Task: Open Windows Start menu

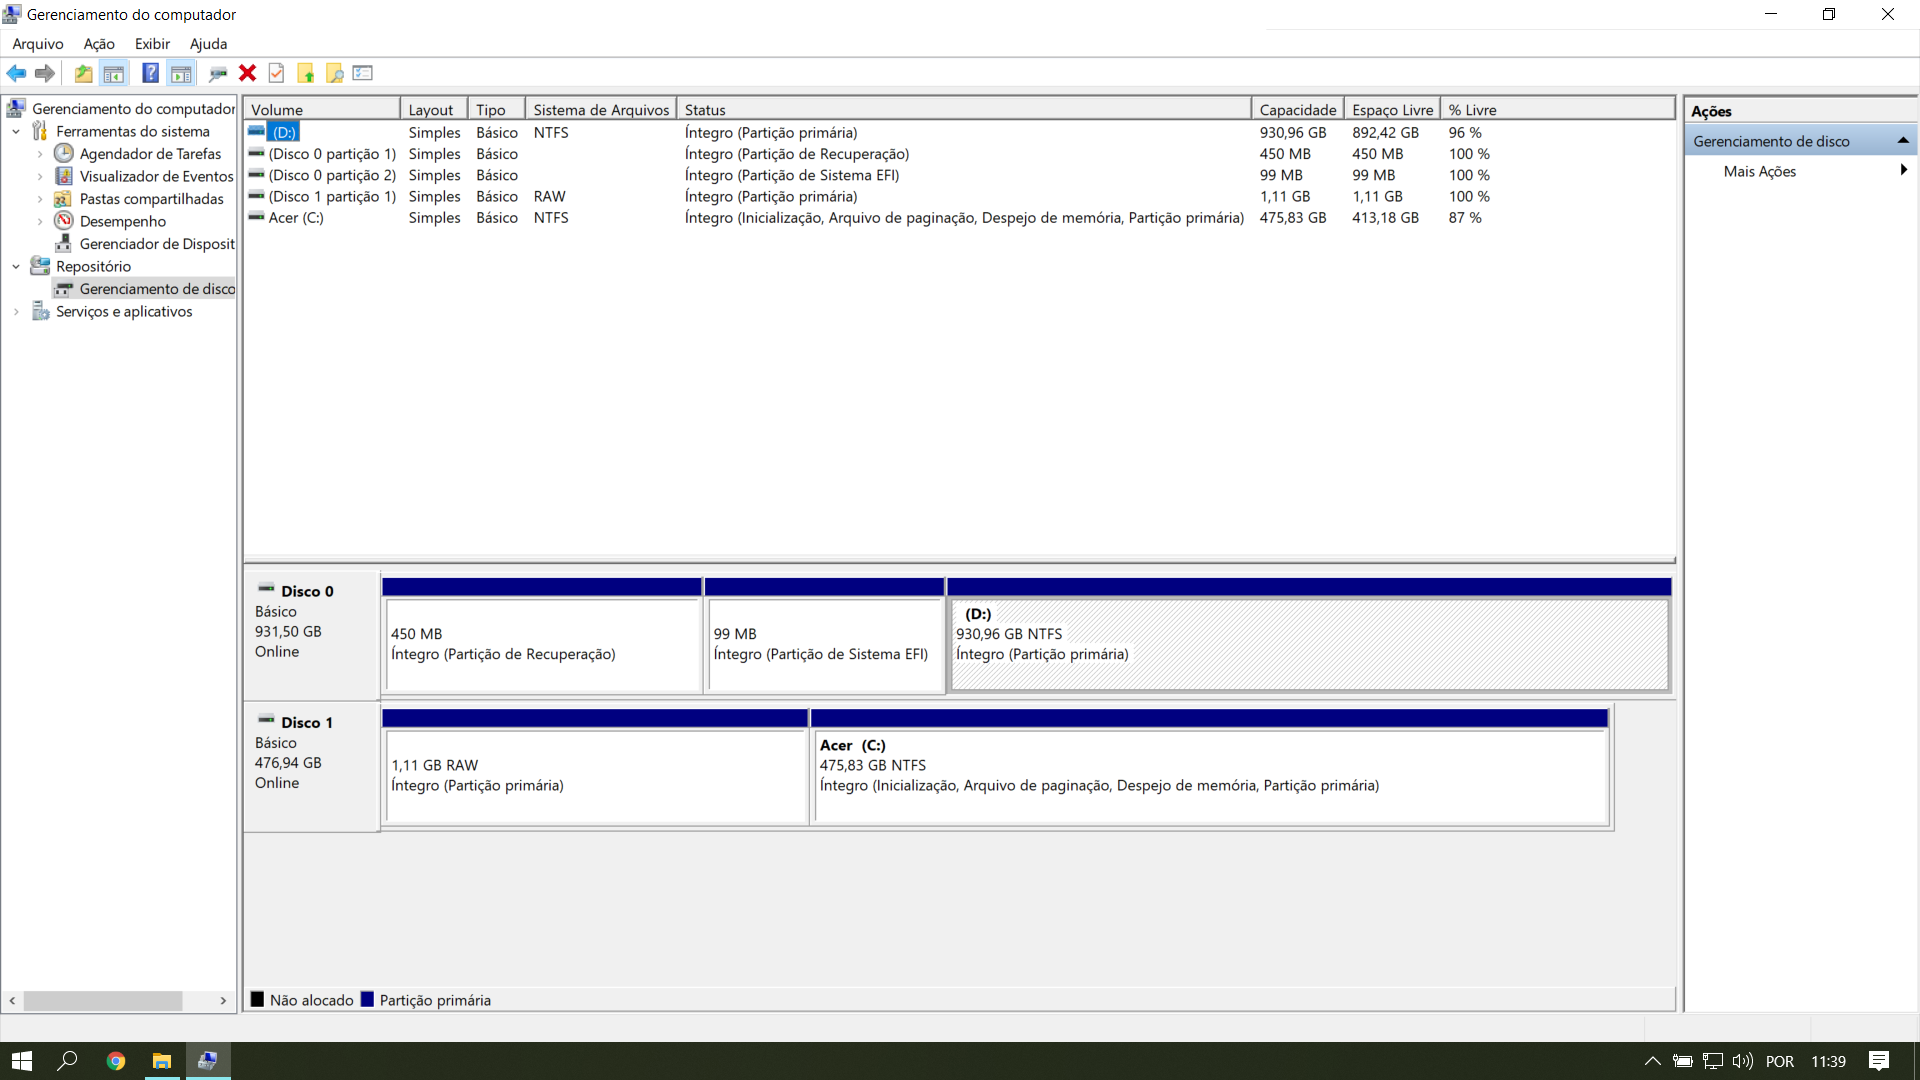Action: [22, 1061]
